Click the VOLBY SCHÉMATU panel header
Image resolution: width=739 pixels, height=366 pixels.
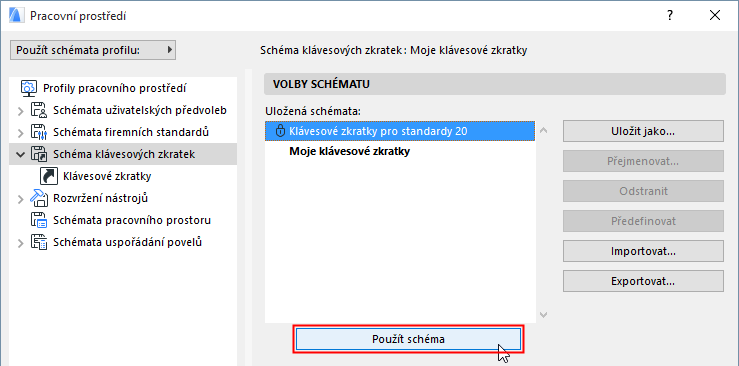coord(494,84)
